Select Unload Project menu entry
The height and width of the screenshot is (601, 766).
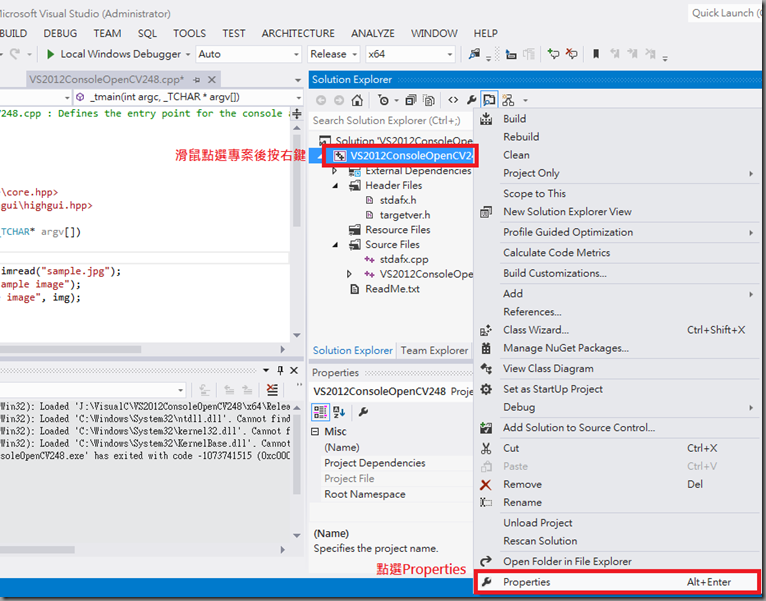(x=617, y=523)
